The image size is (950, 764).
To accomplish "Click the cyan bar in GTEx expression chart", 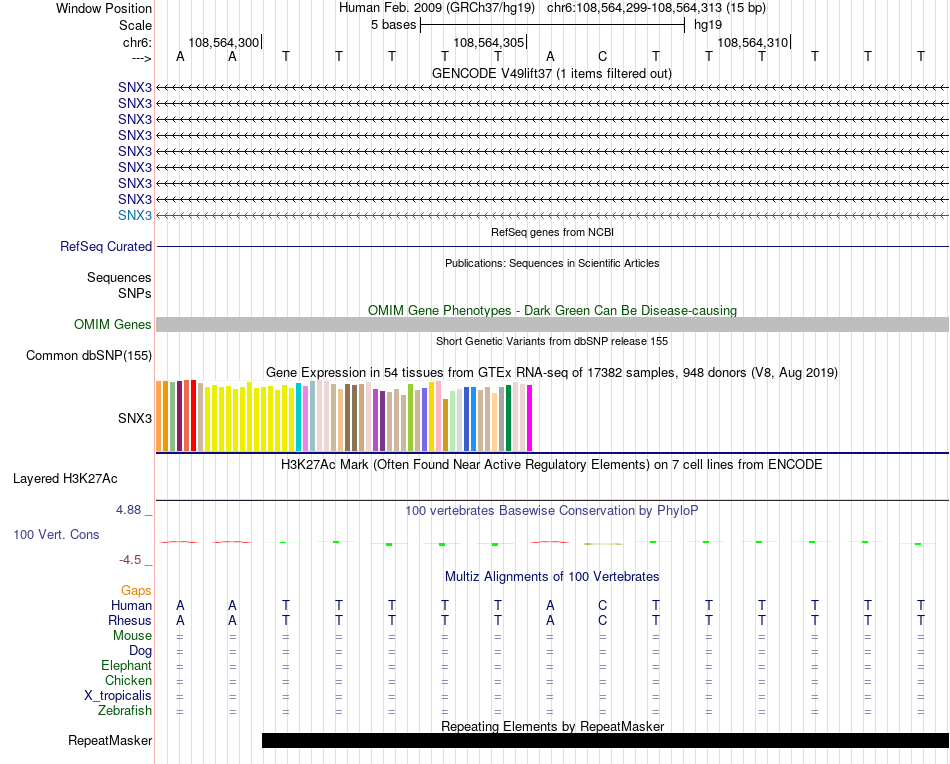I will 299,417.
